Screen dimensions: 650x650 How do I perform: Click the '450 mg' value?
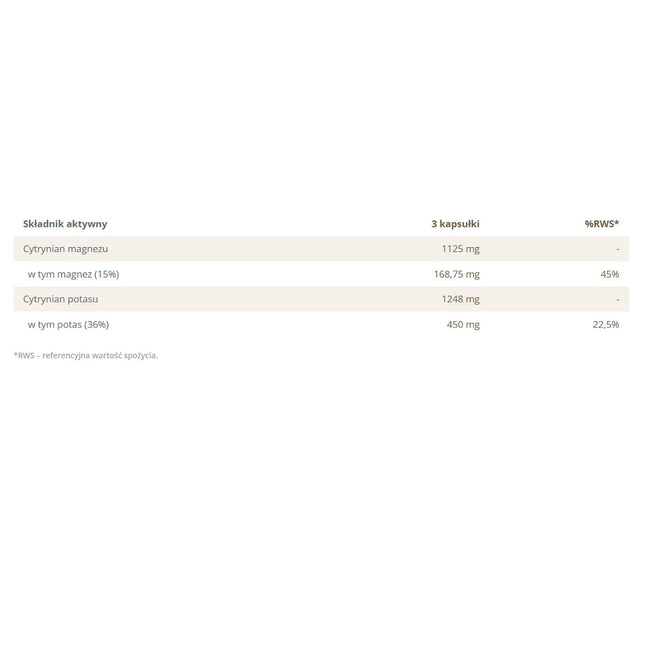pyautogui.click(x=463, y=325)
